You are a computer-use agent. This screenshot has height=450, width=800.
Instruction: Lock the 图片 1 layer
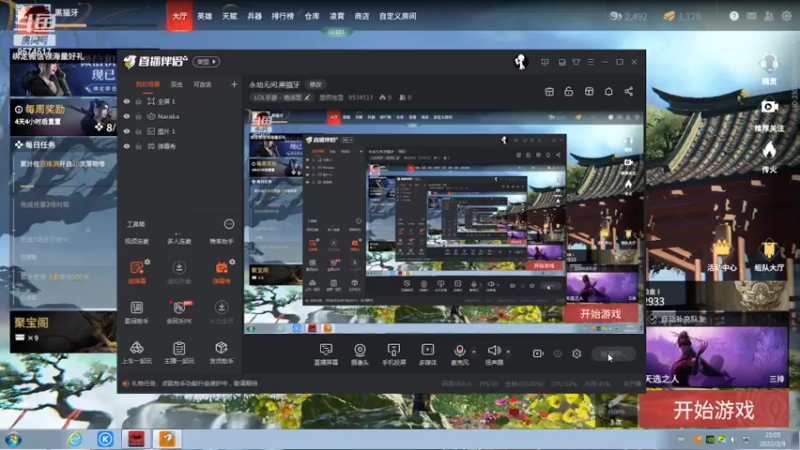138,131
